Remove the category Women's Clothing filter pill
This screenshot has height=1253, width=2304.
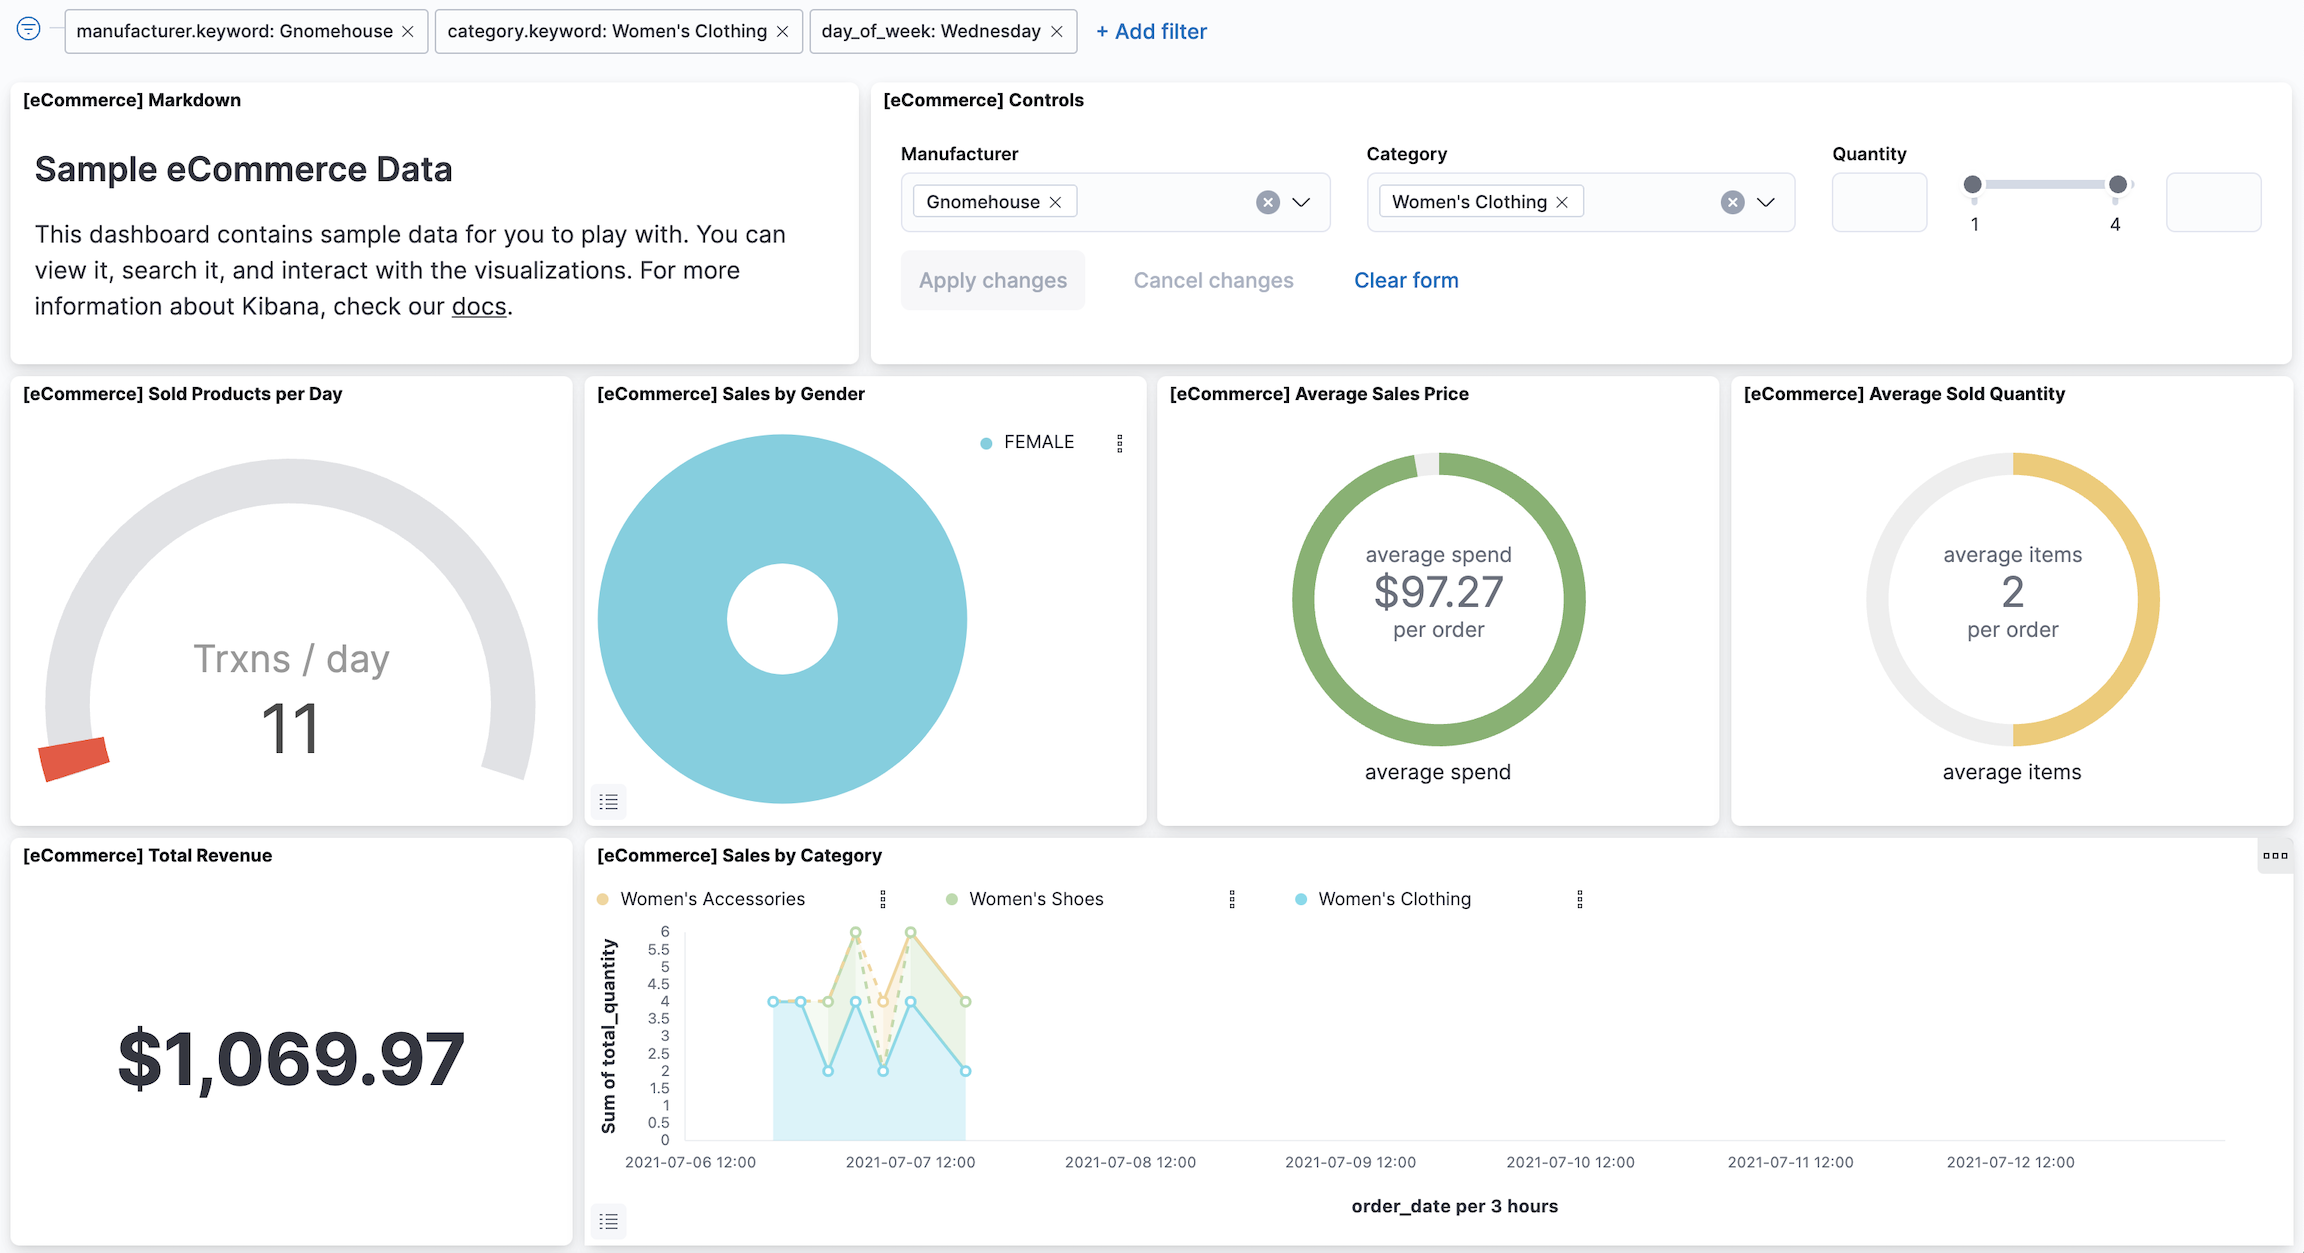click(783, 32)
